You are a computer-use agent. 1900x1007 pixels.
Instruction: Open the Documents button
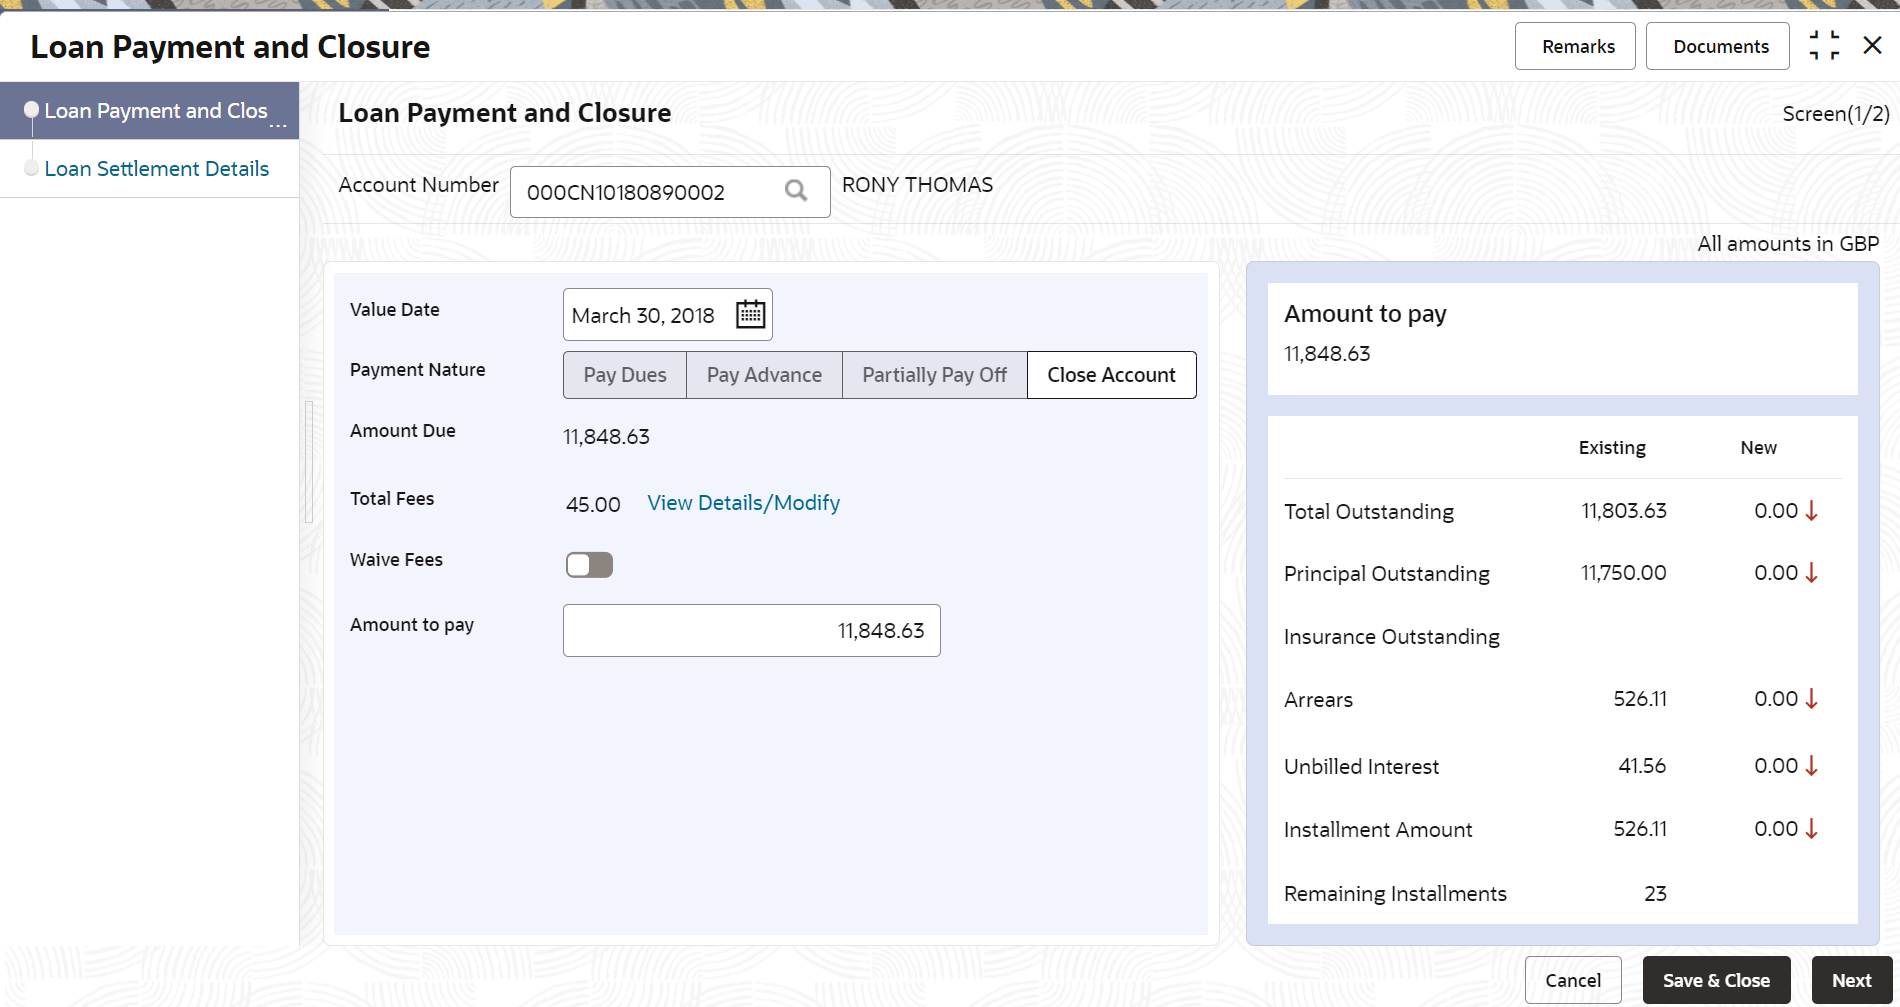click(1718, 46)
